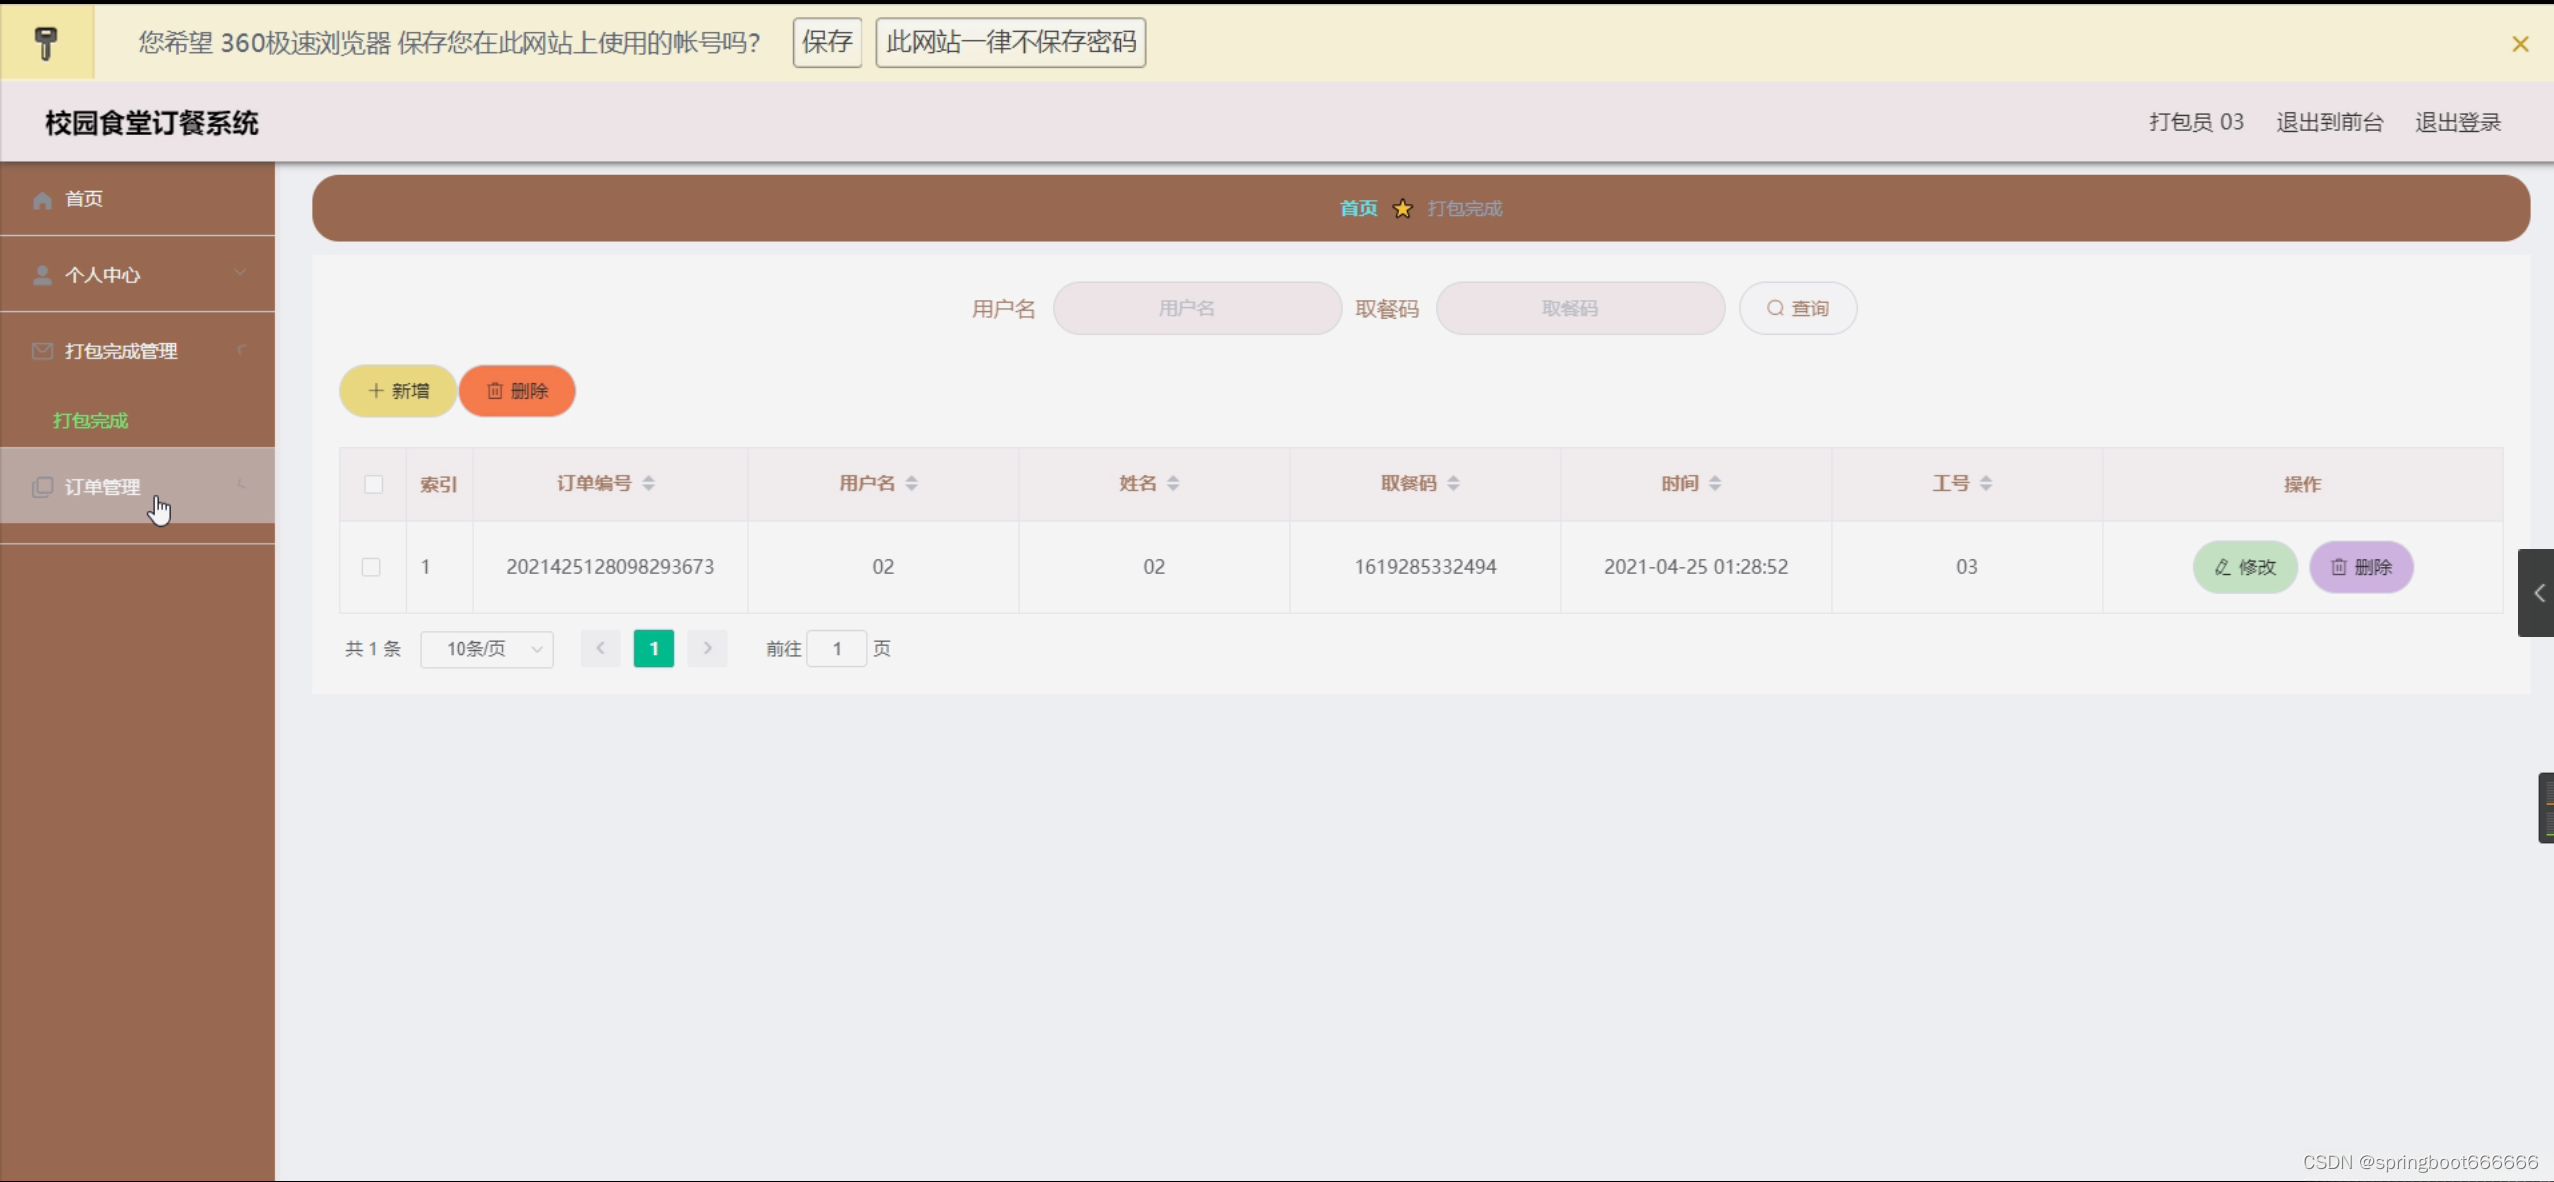Viewport: 2554px width, 1182px height.
Task: Open the 10条/页 page size dropdown
Action: pyautogui.click(x=487, y=649)
